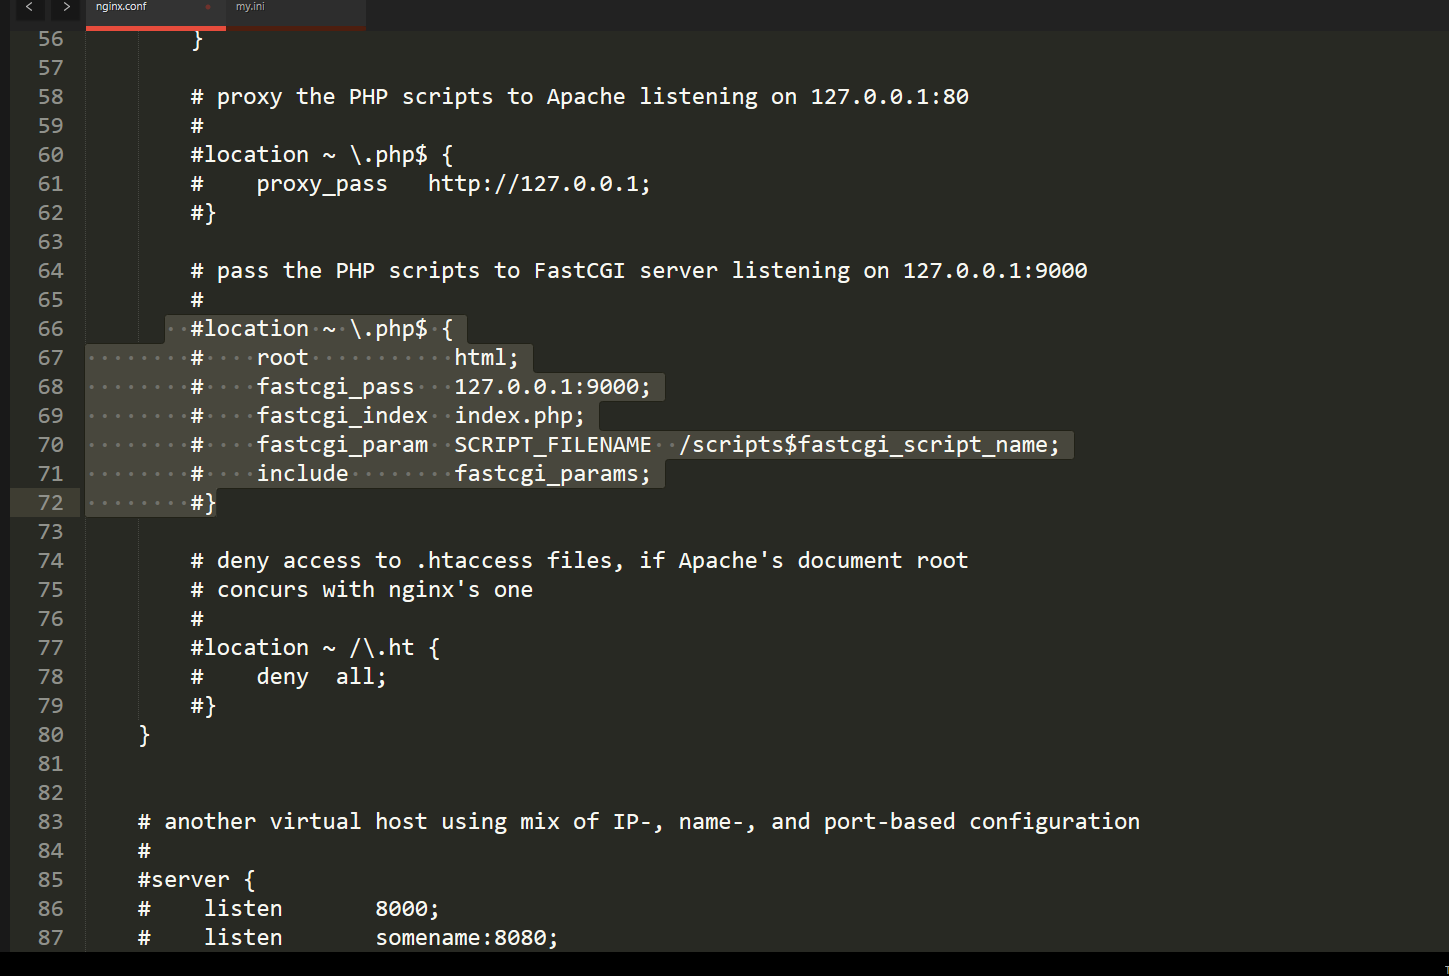Open the my.ini tab

250,7
